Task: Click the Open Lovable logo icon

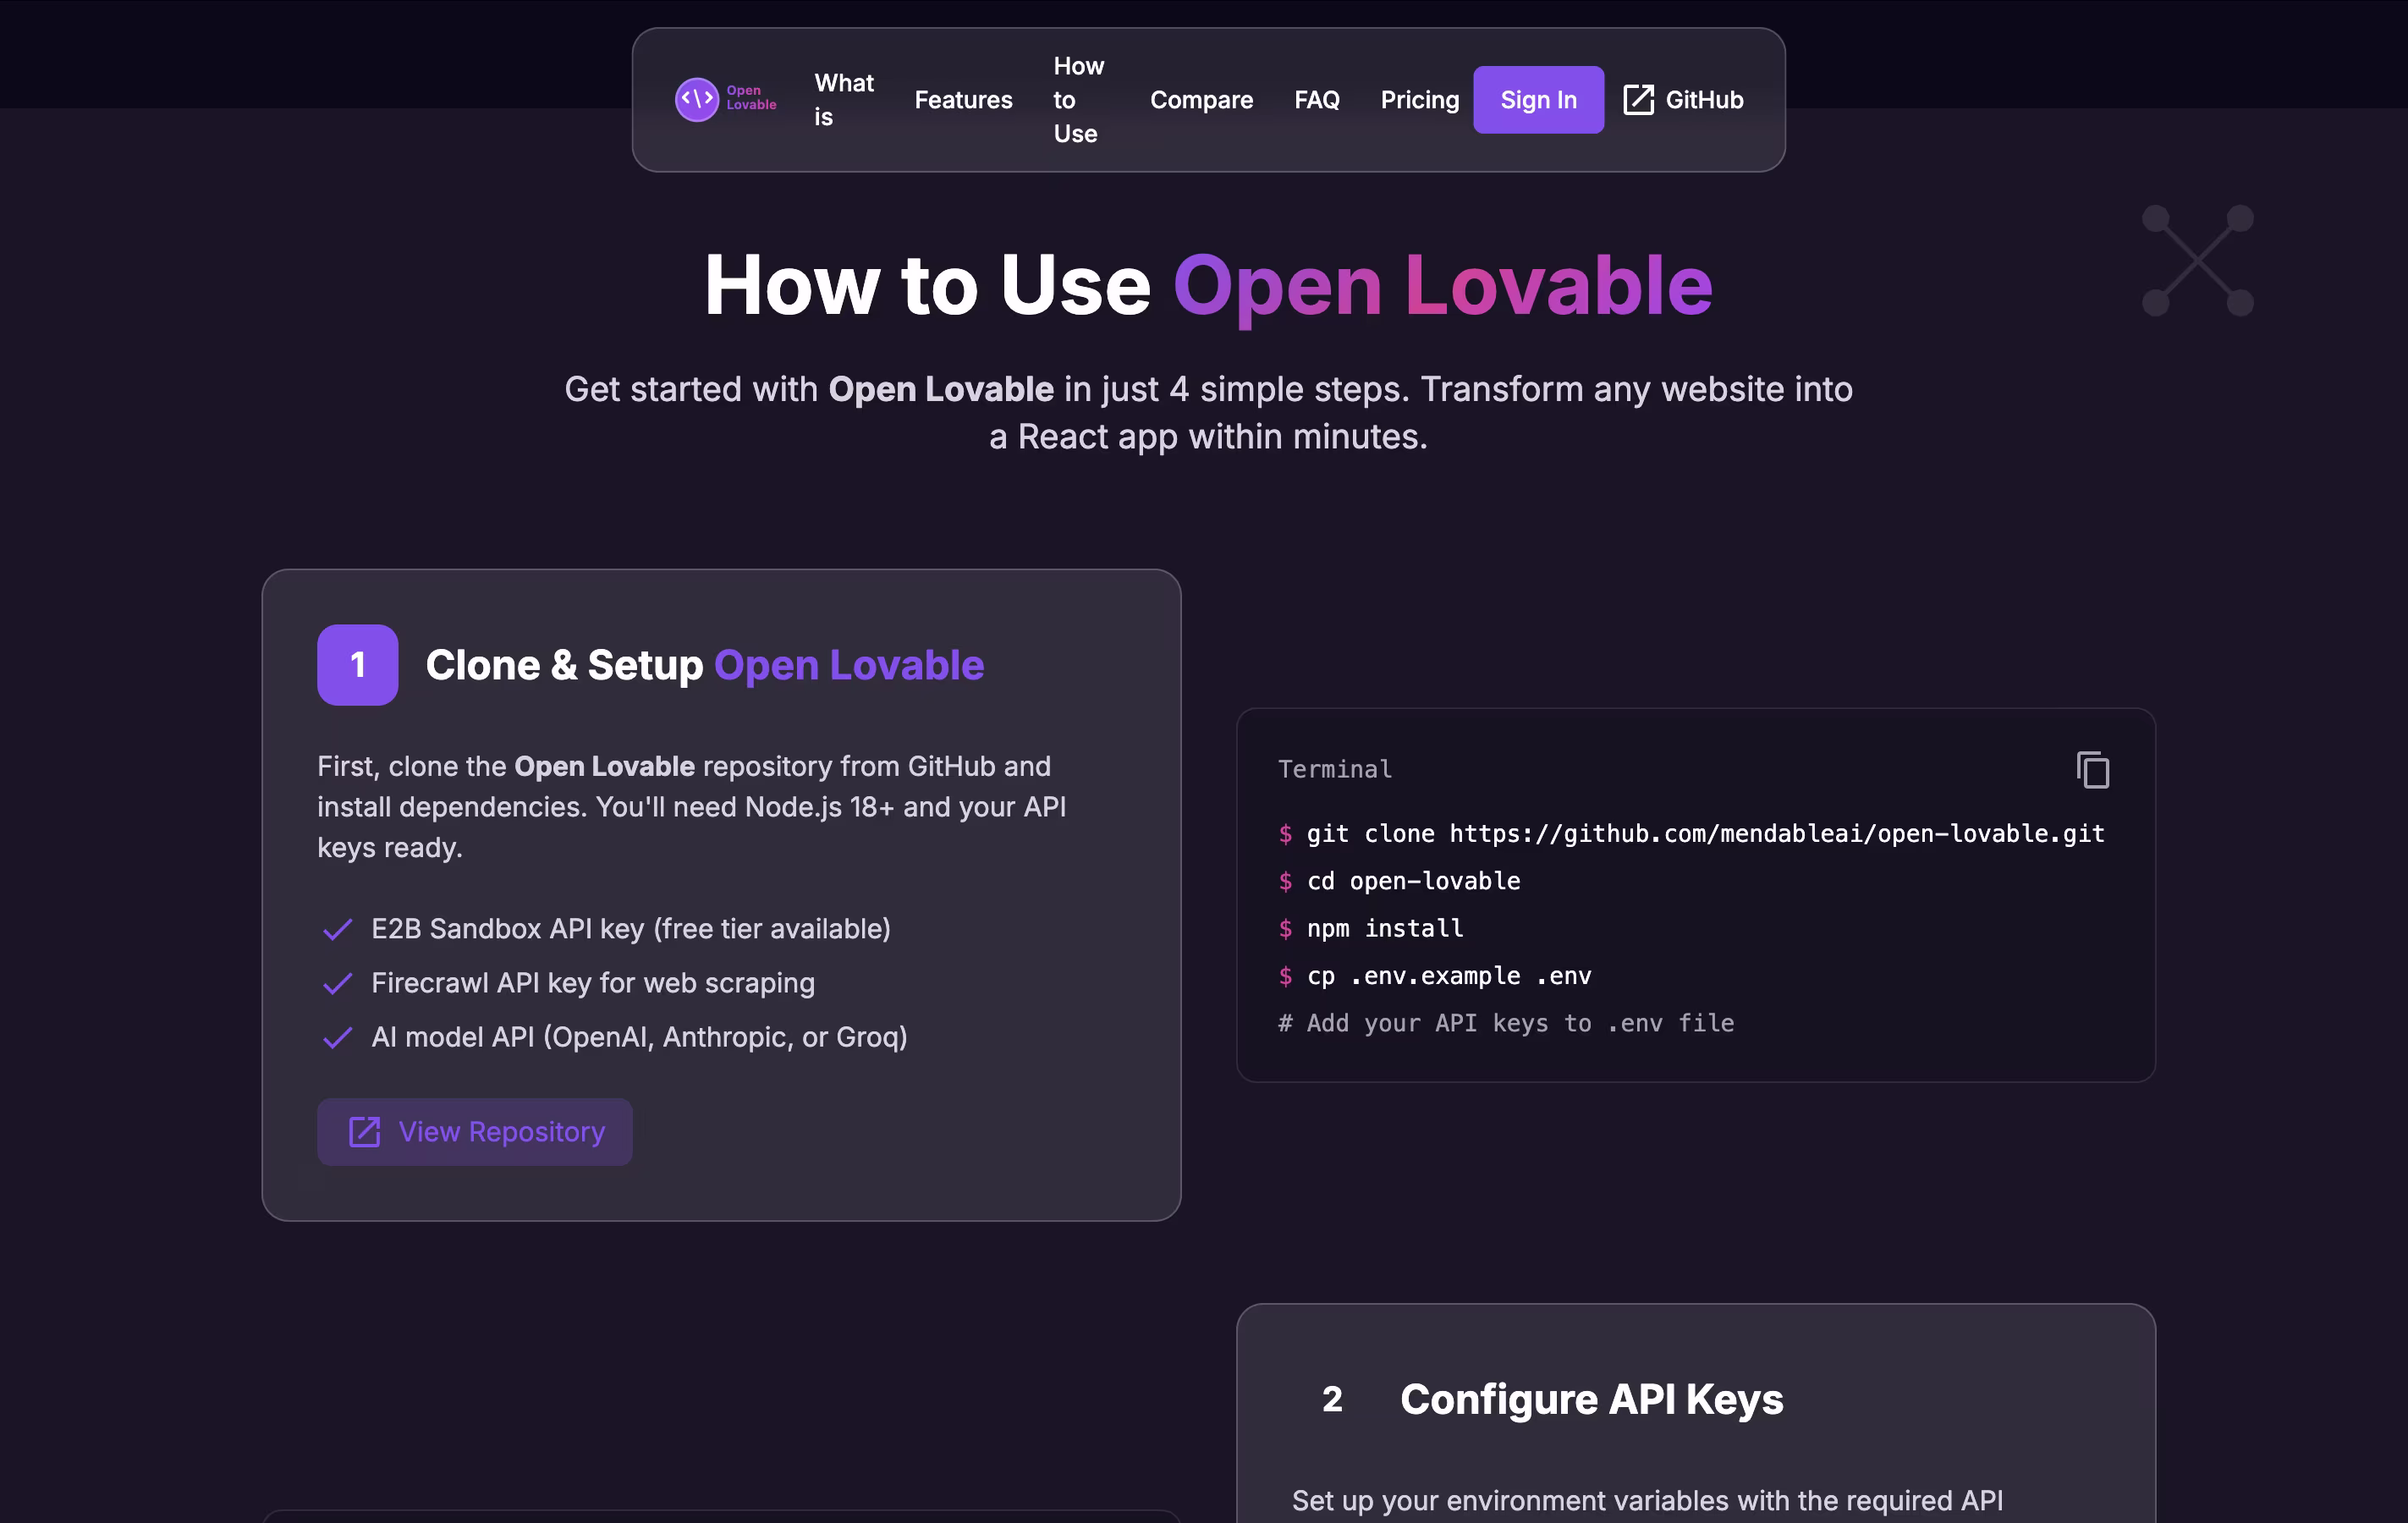Action: [x=696, y=100]
